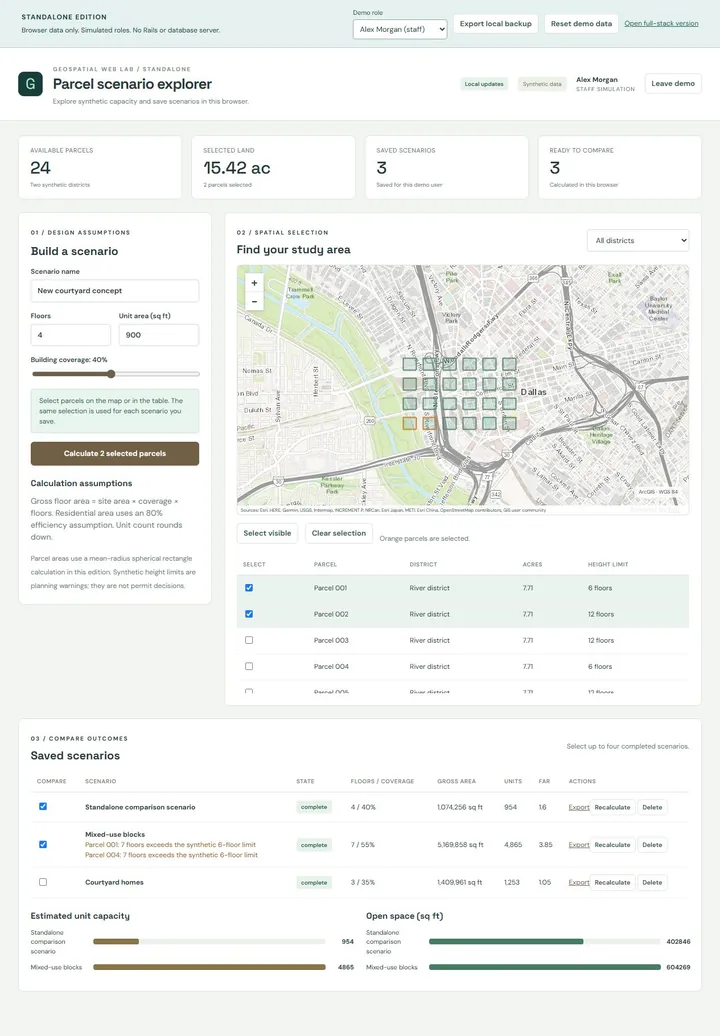
Task: Open the All districts filter dropdown
Action: (x=637, y=240)
